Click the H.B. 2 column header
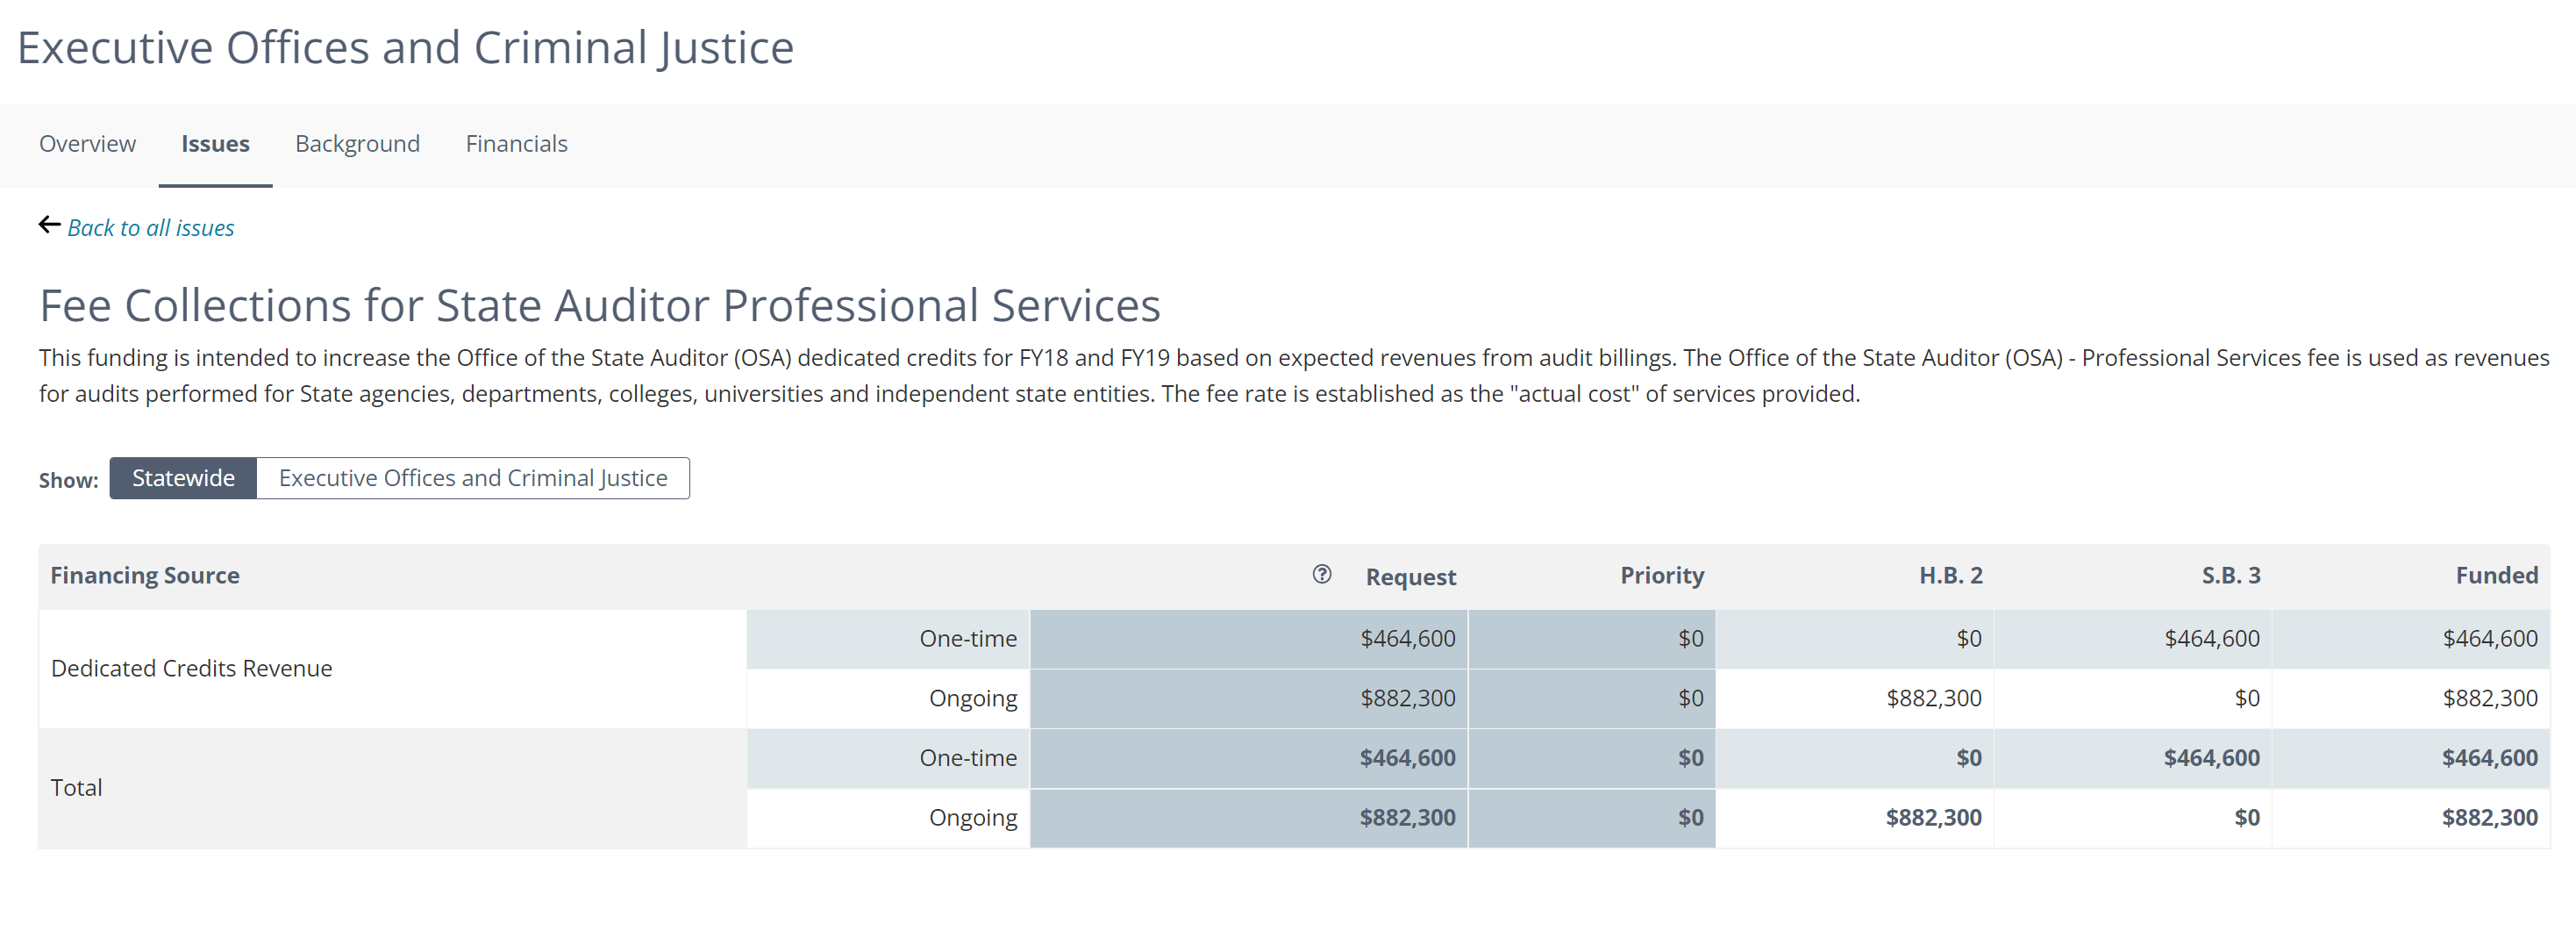This screenshot has height=938, width=2576. tap(1949, 575)
